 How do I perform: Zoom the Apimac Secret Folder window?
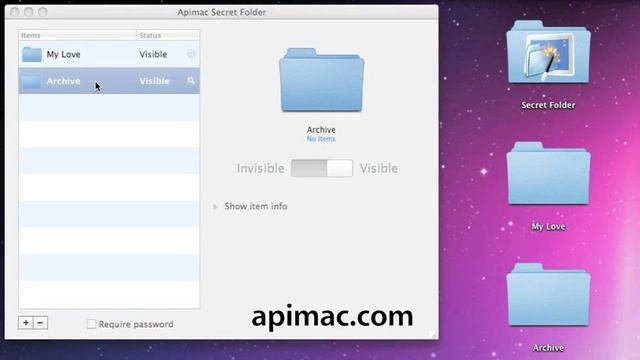click(42, 12)
